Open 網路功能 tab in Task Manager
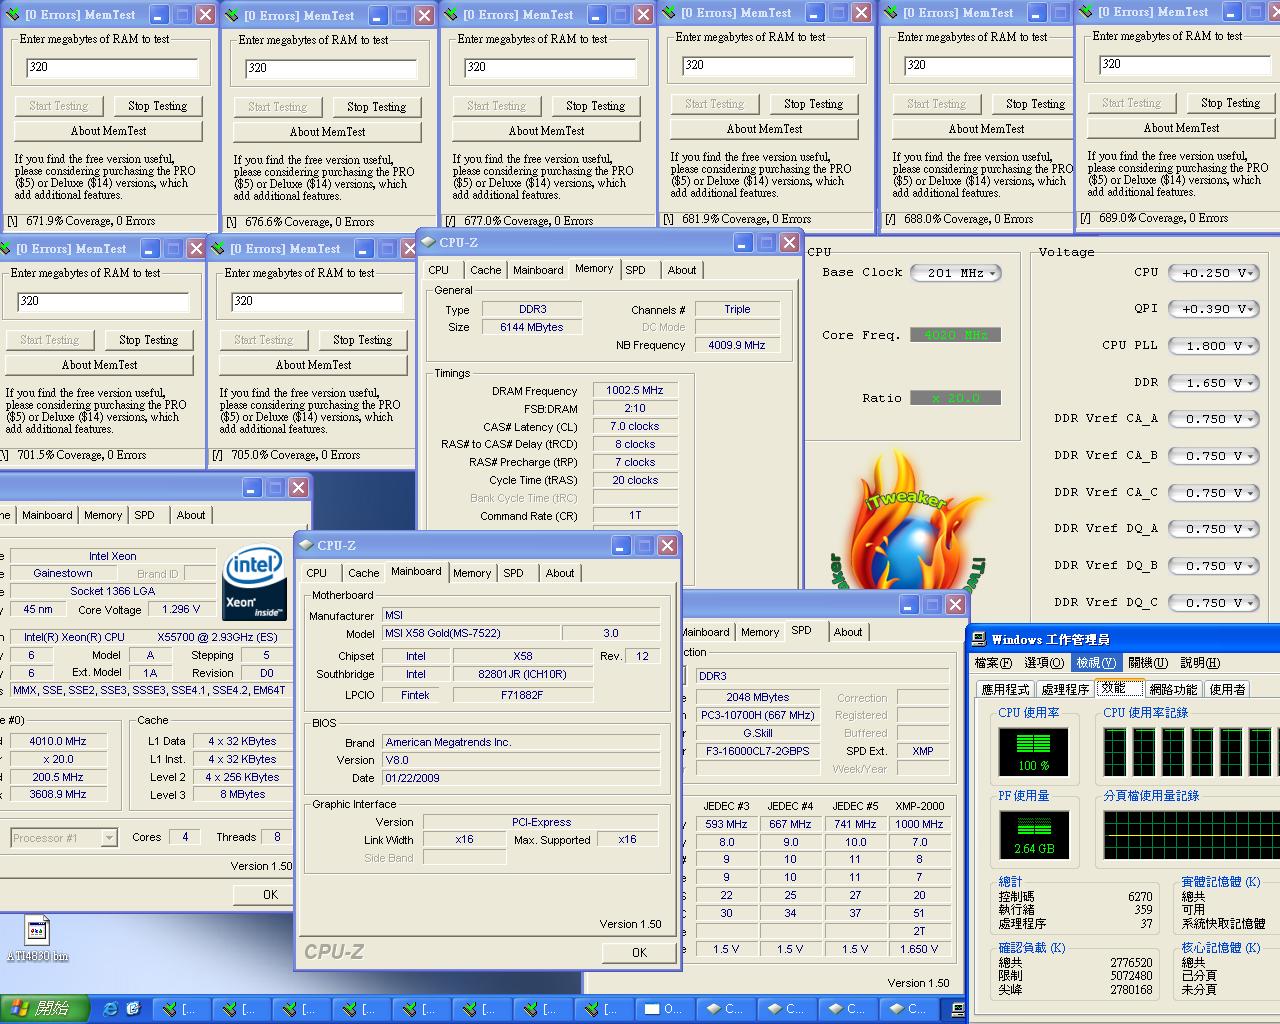 pos(1173,689)
